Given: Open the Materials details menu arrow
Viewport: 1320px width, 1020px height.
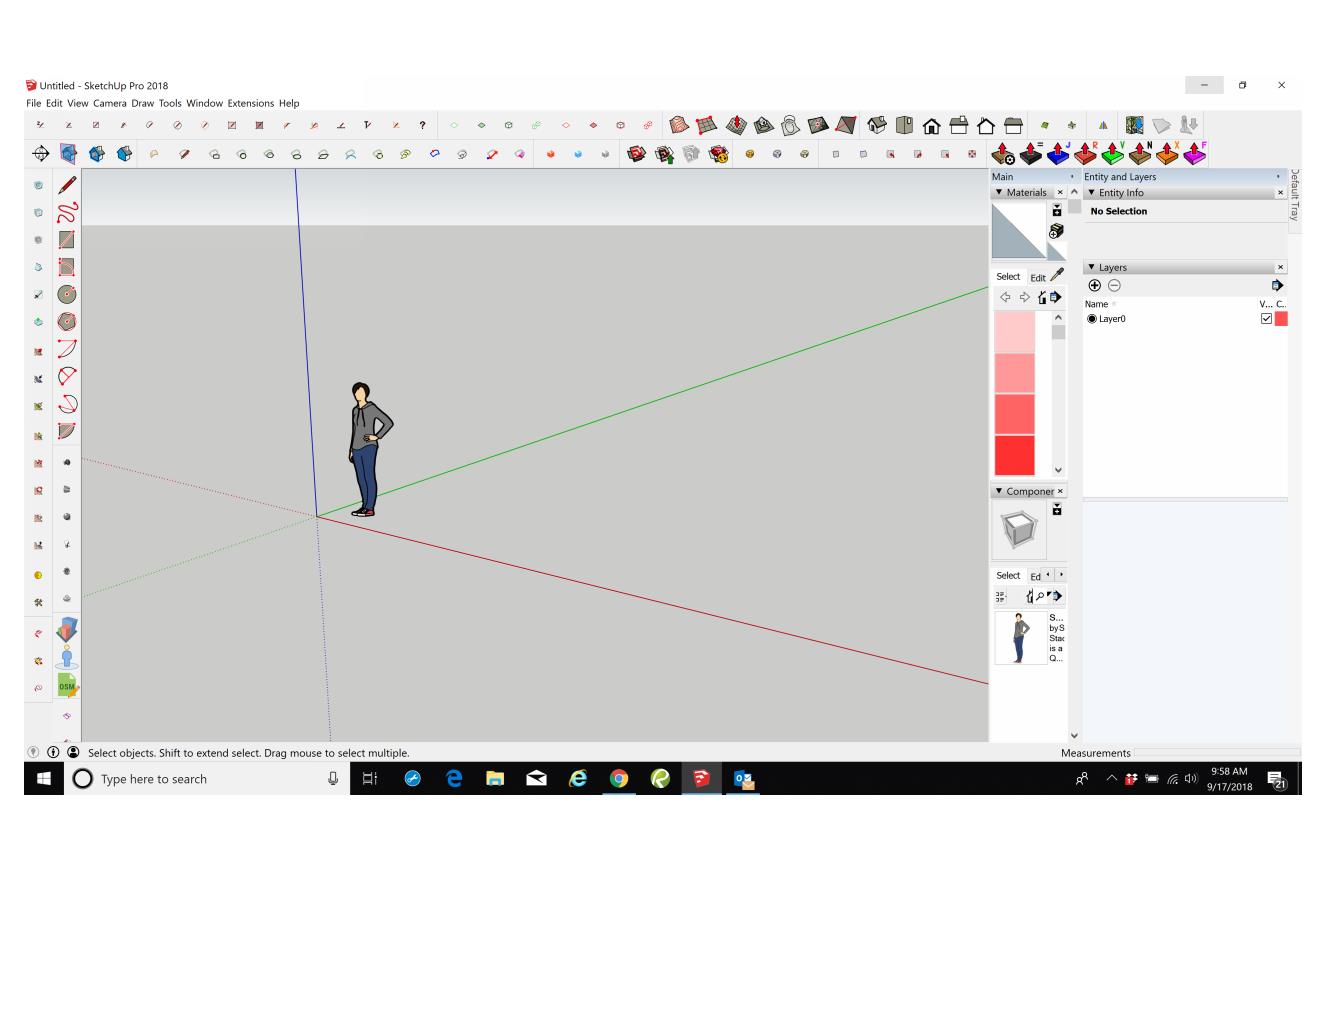Looking at the screenshot, I should pos(1055,297).
